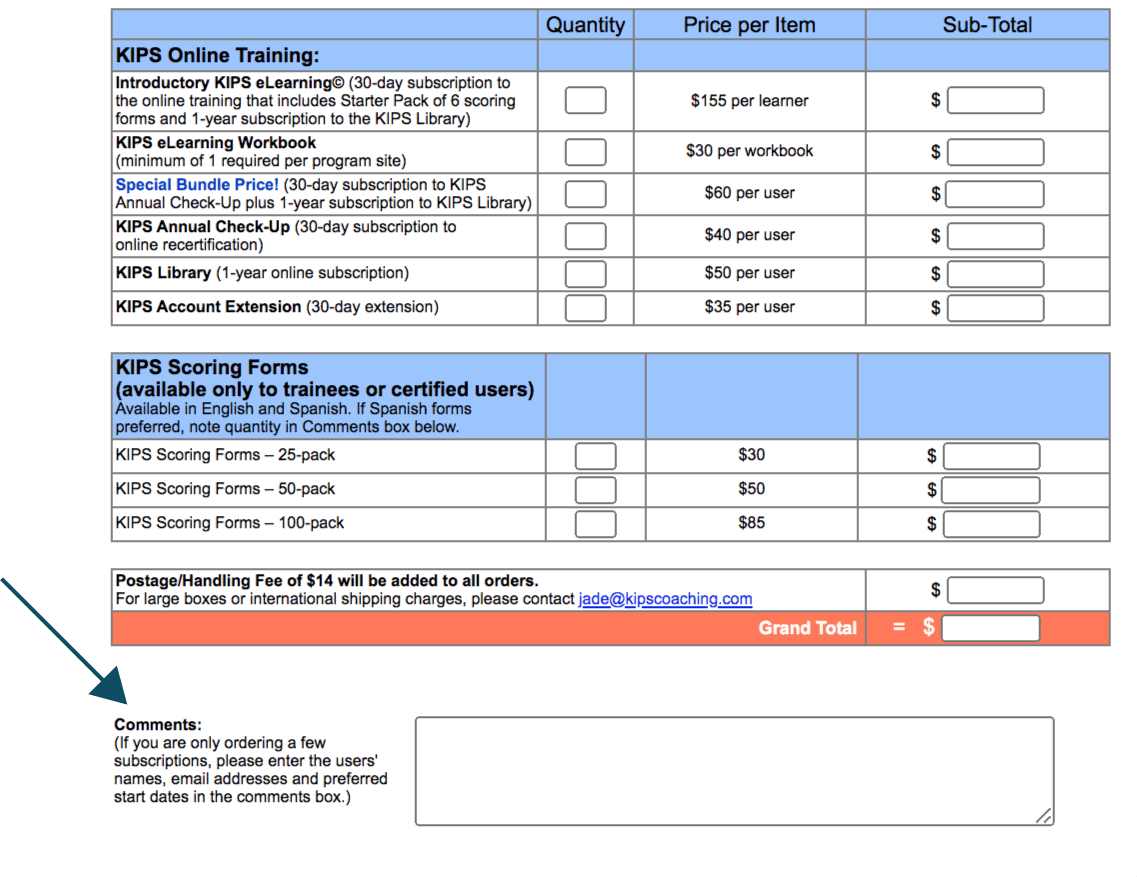Click quantity box for KIPS Library
Viewport: 1137px width, 877px height.
pyautogui.click(x=585, y=274)
